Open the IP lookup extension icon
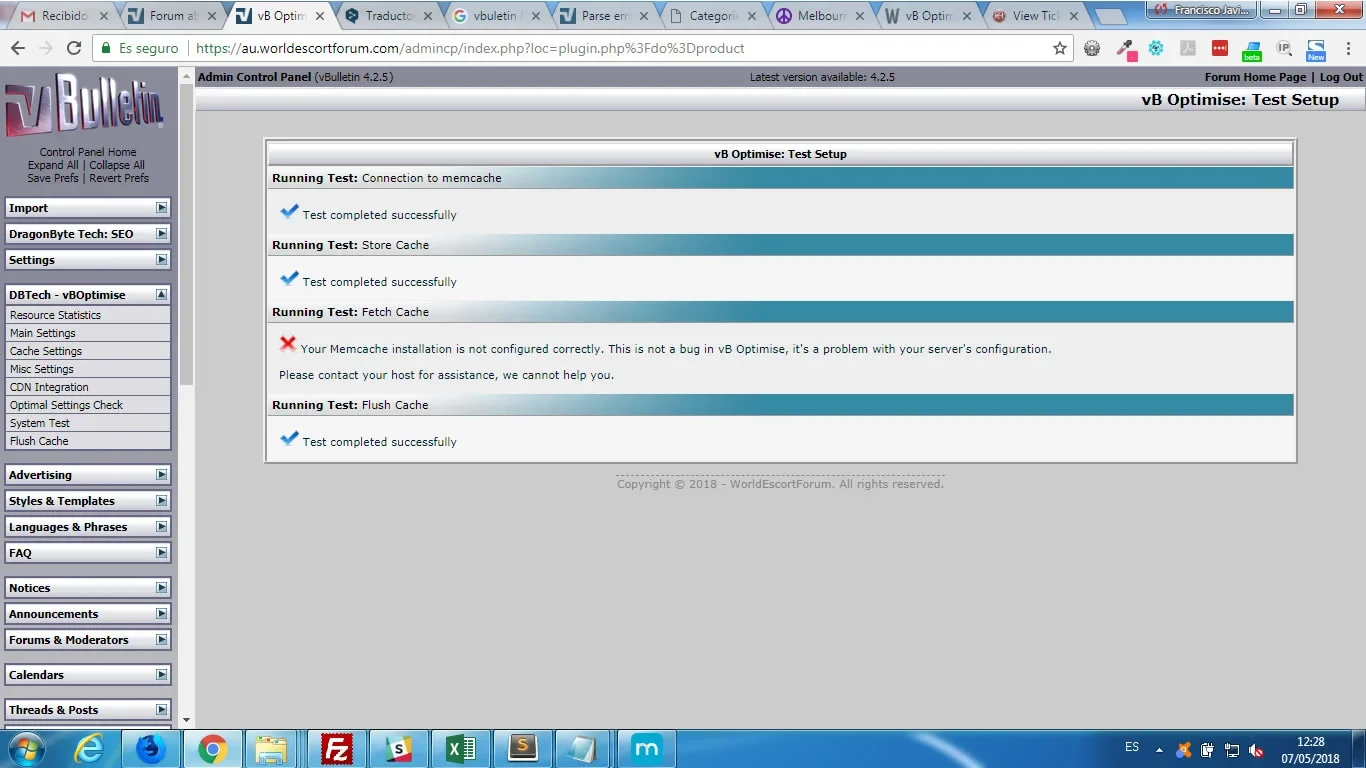Image resolution: width=1366 pixels, height=768 pixels. point(1284,48)
